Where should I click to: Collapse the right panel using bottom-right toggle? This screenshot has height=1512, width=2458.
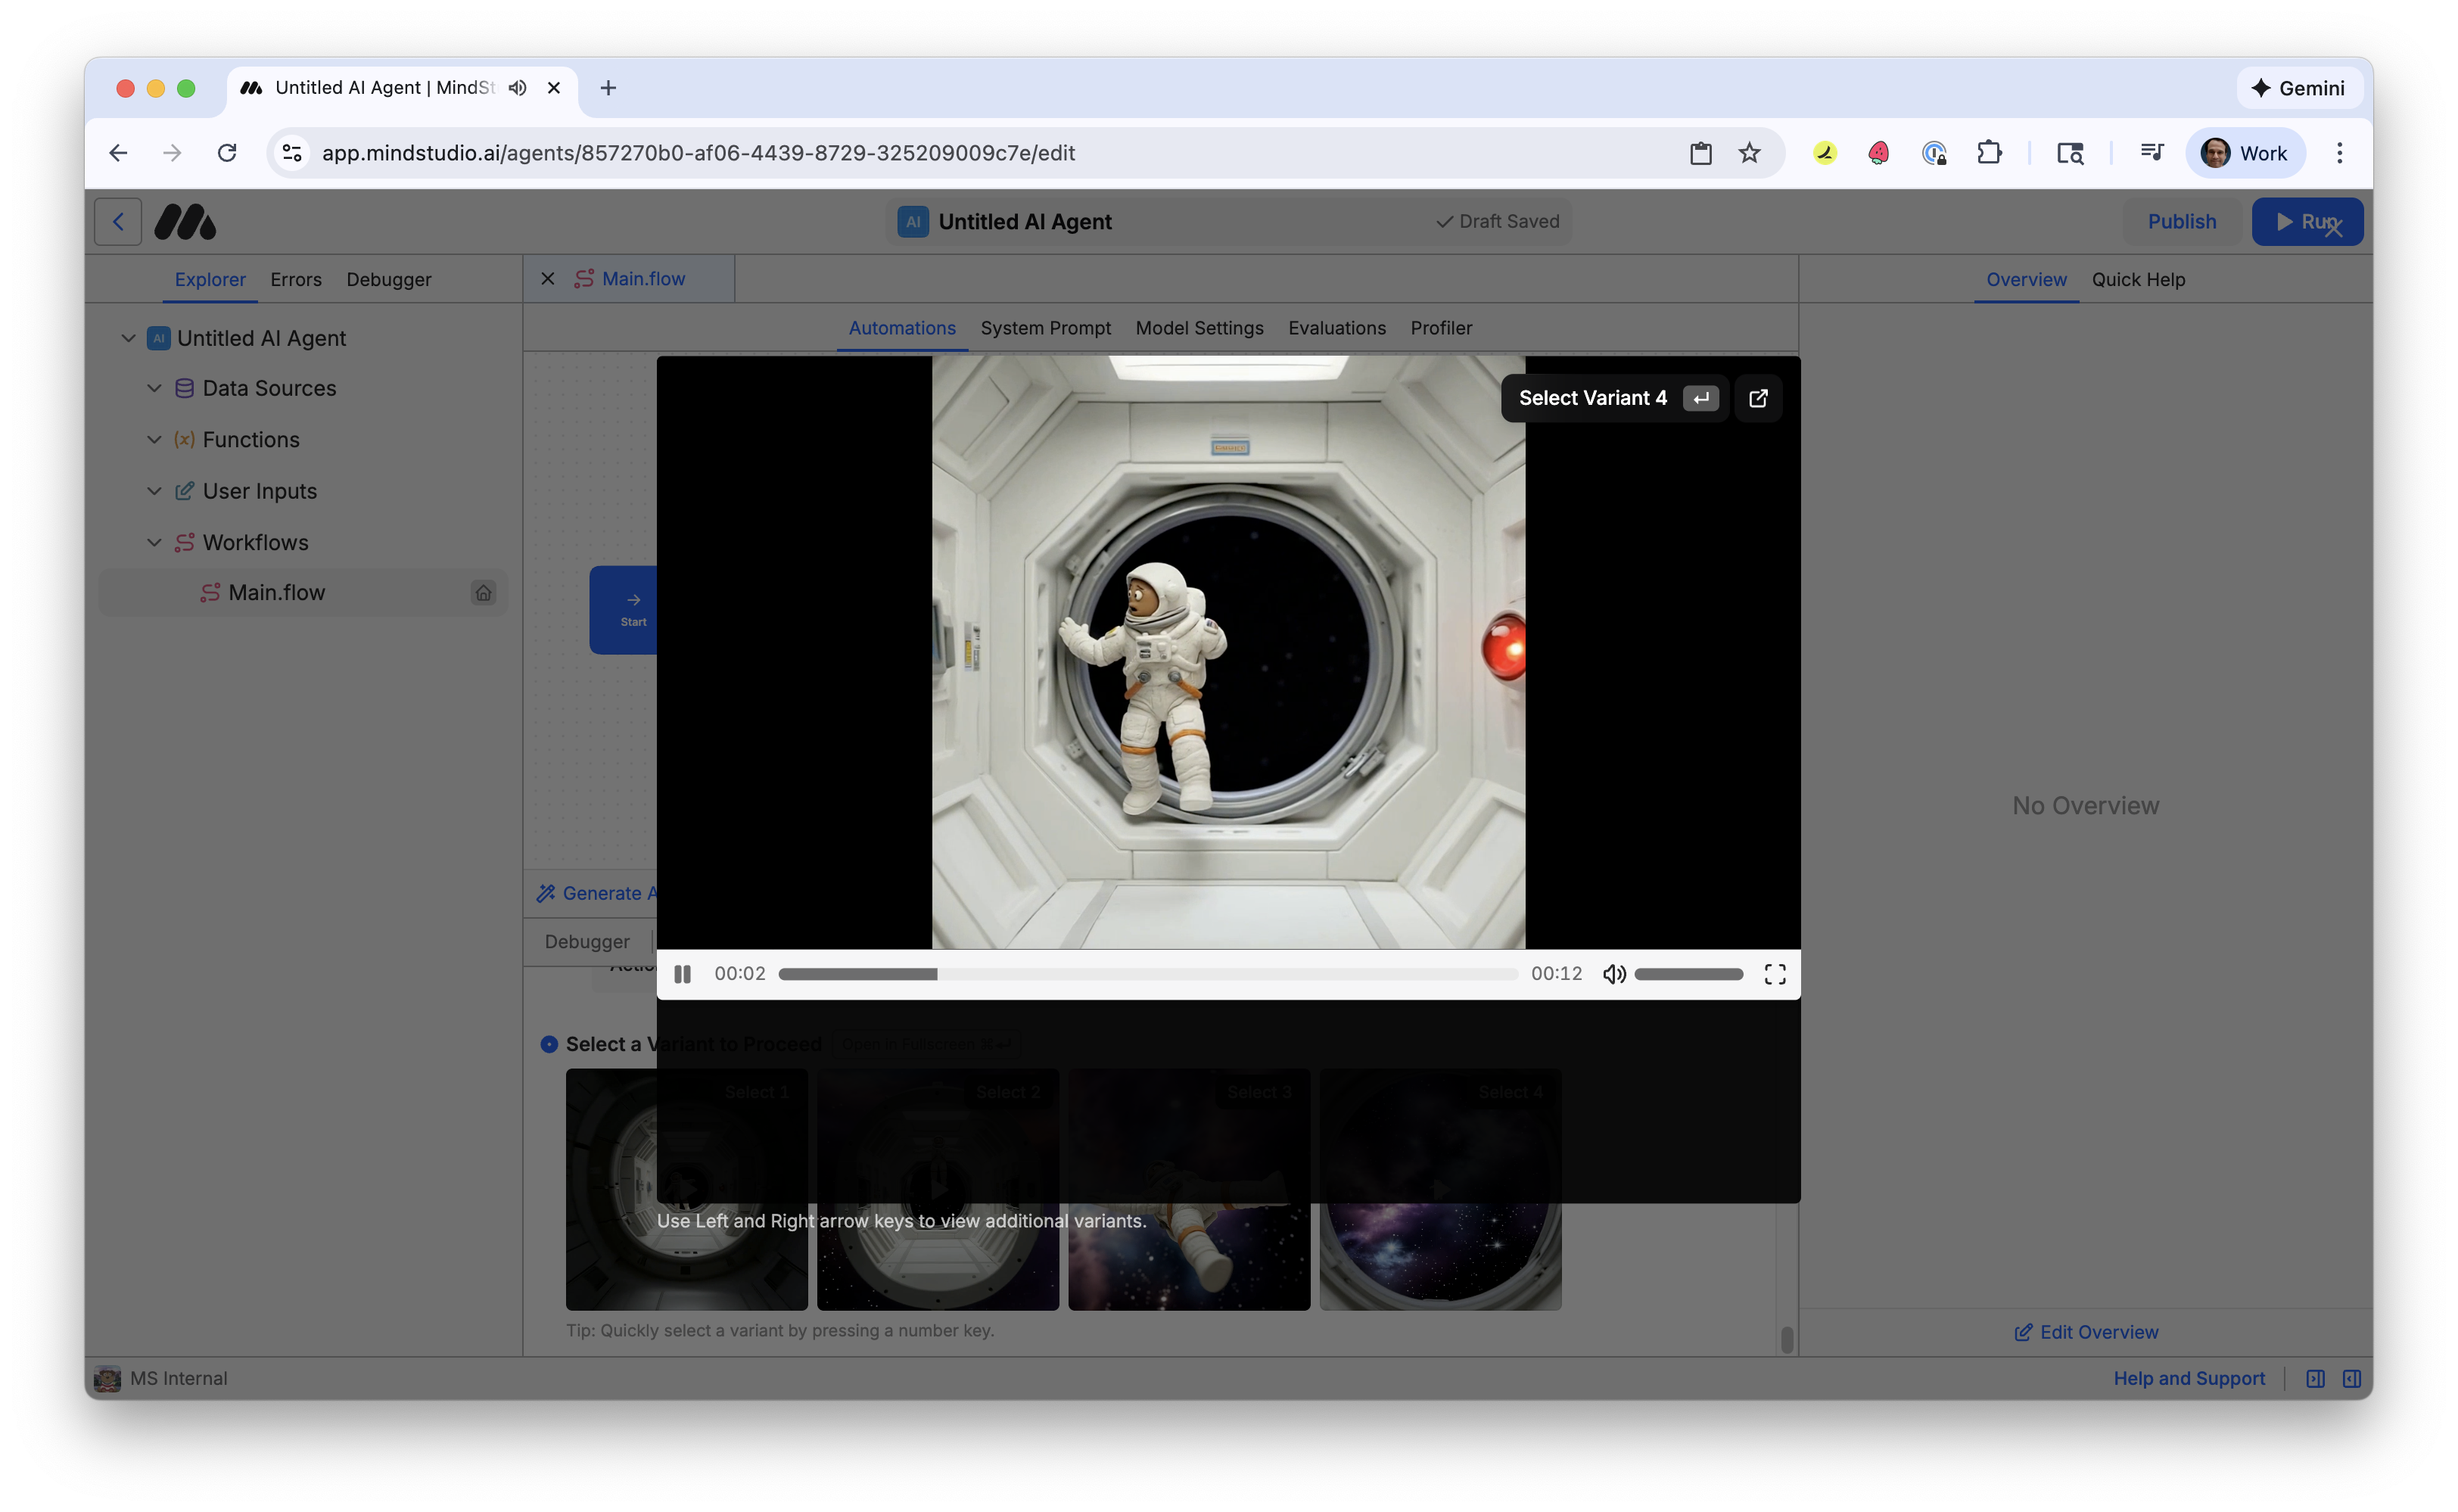pos(2352,1378)
